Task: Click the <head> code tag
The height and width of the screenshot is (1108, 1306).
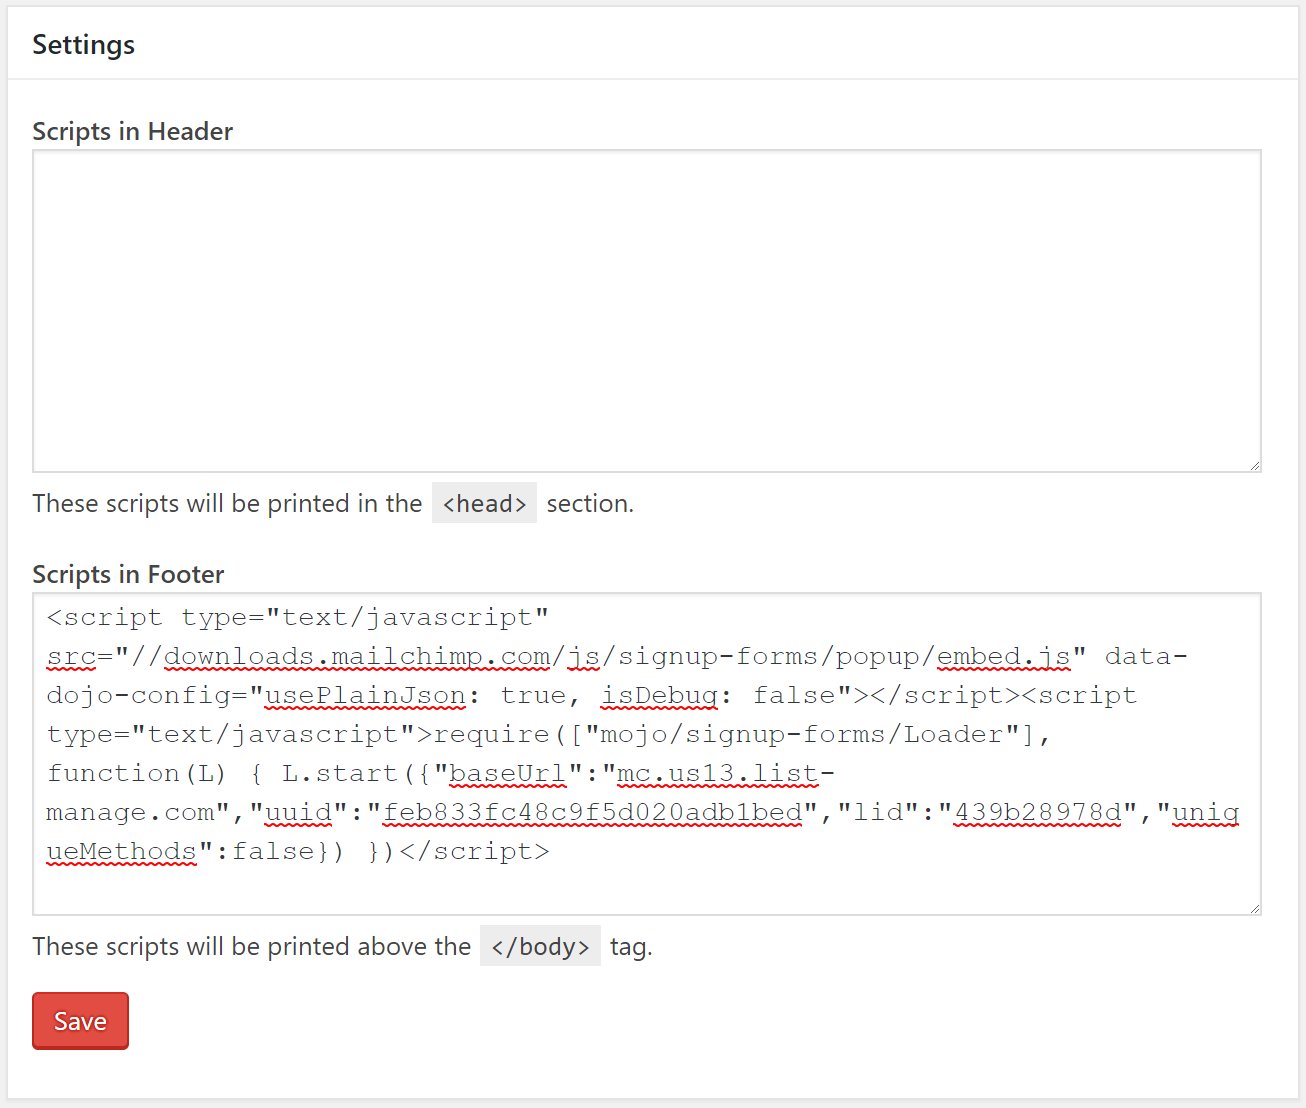Action: 484,503
